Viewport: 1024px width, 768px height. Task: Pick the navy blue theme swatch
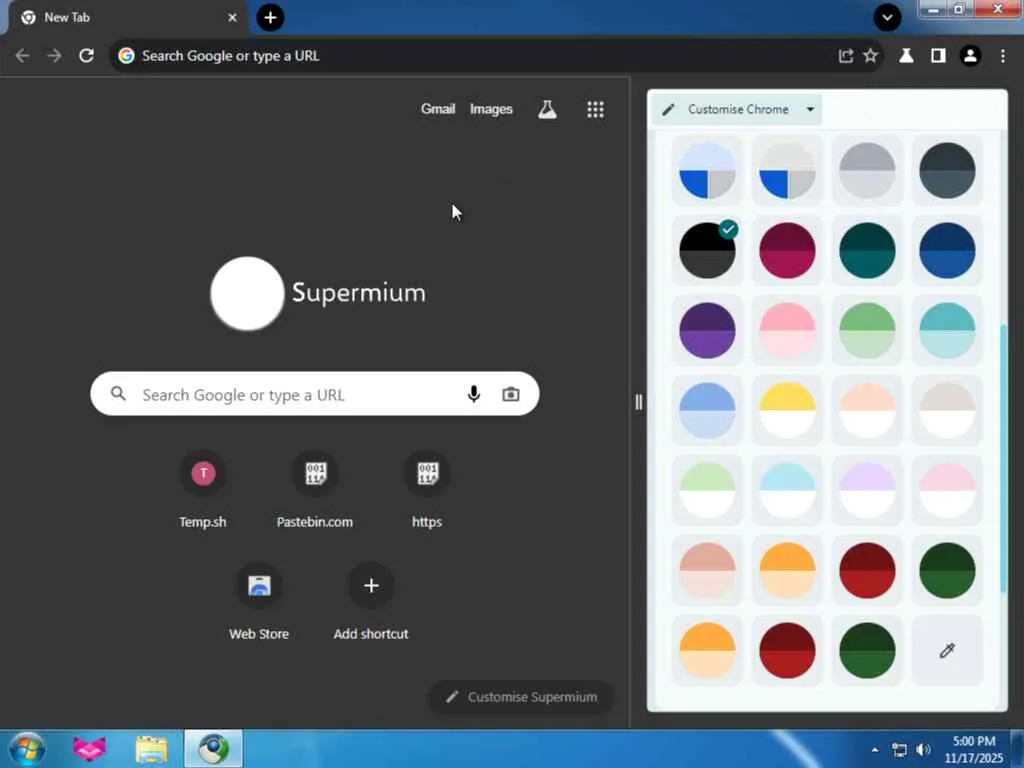[x=947, y=250]
